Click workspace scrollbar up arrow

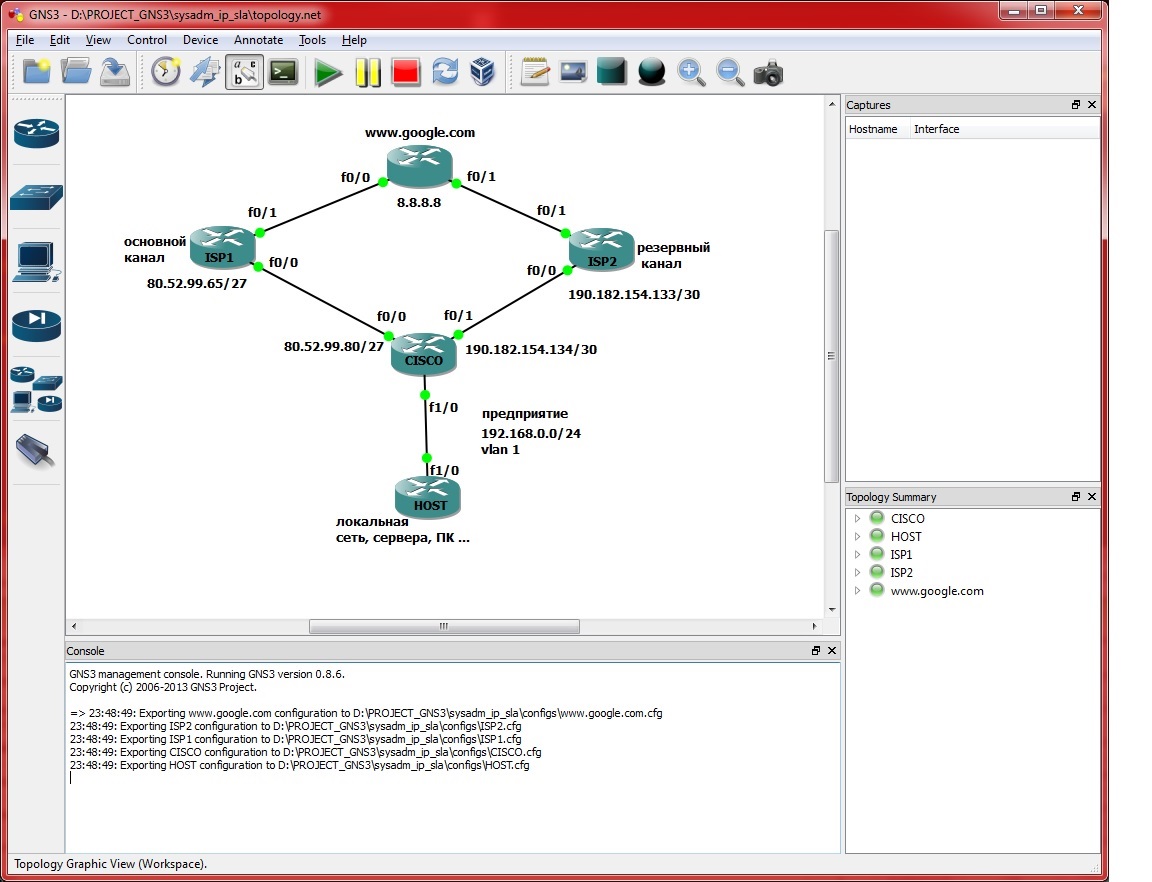832,104
